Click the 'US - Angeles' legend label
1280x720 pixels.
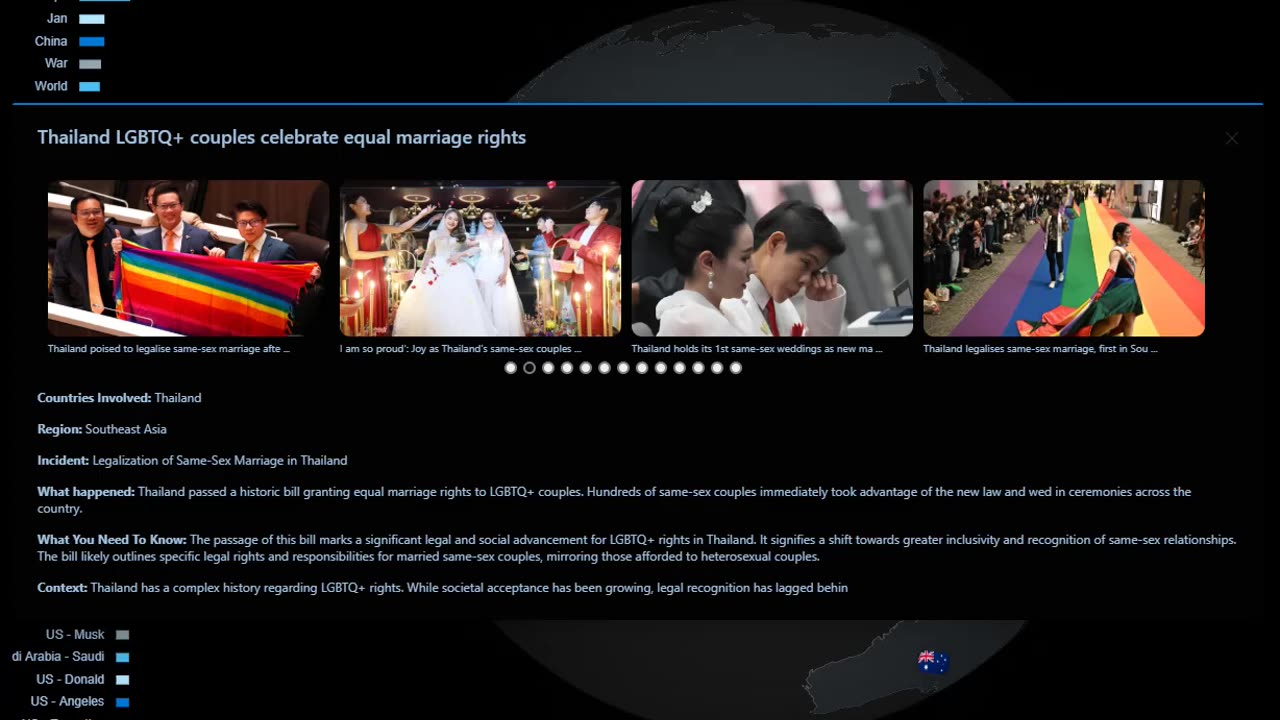67,701
